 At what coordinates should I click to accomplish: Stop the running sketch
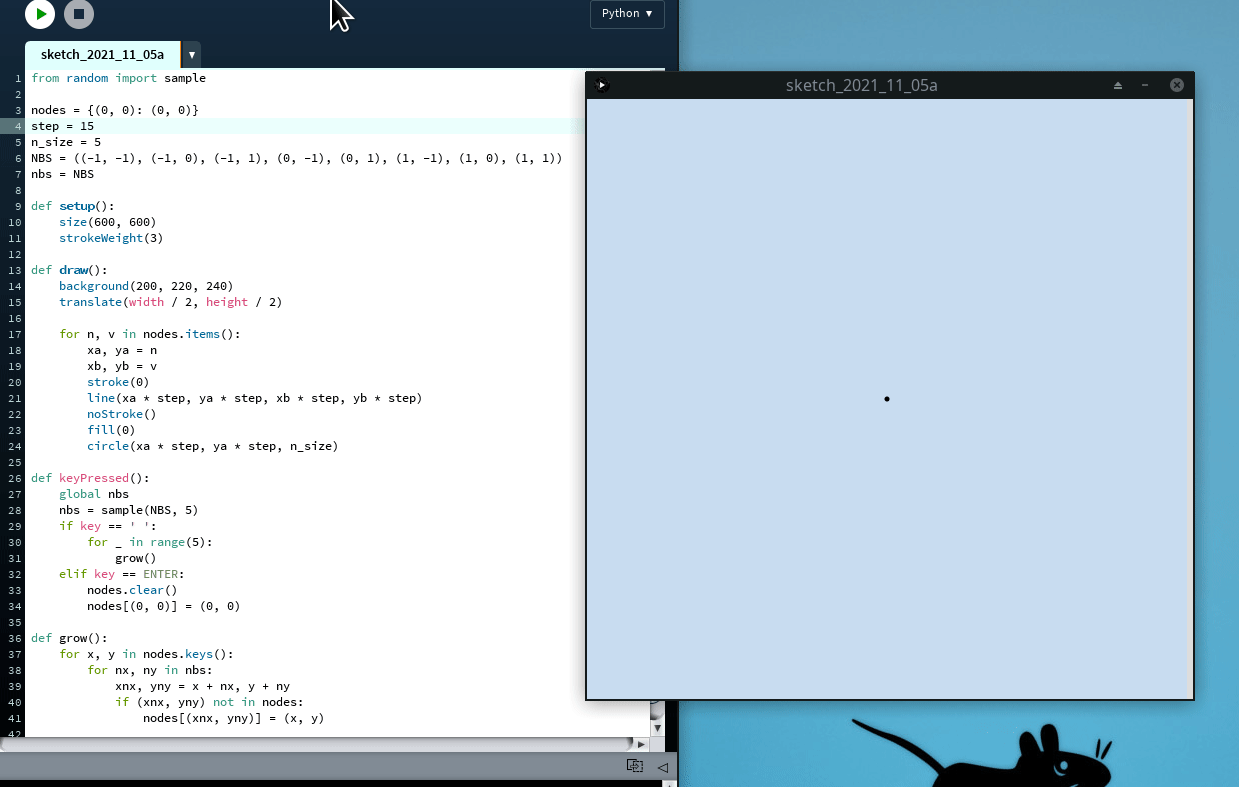pyautogui.click(x=79, y=14)
